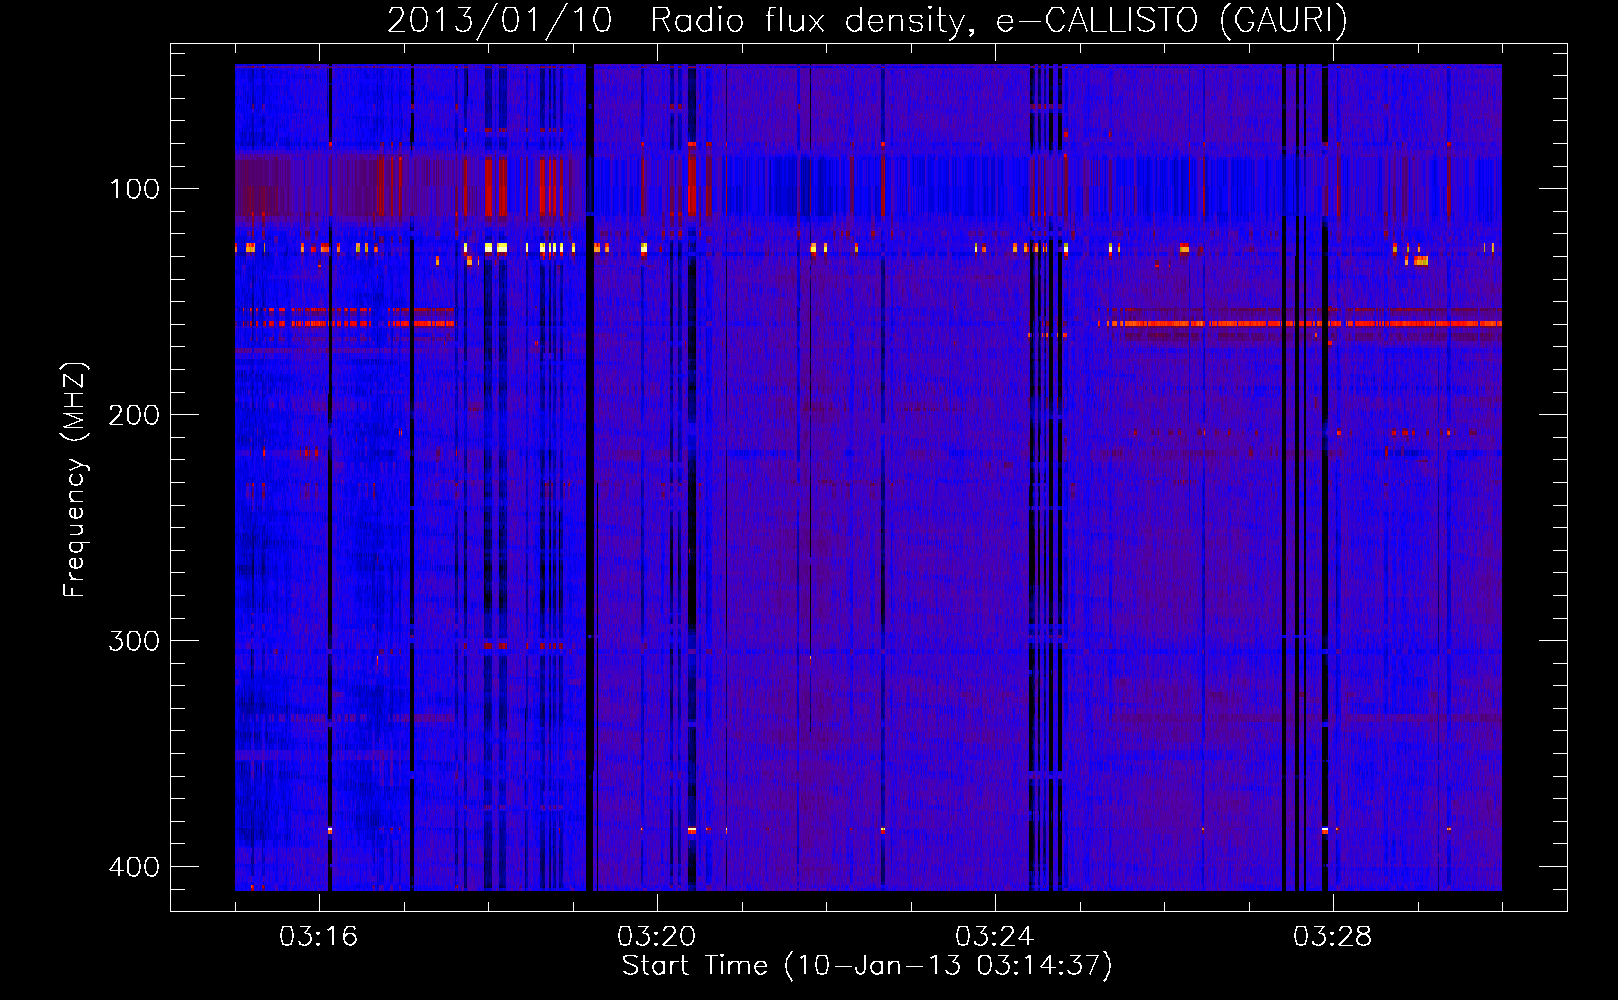Click the '03:16' time tick label
The height and width of the screenshot is (1000, 1618).
tap(318, 937)
